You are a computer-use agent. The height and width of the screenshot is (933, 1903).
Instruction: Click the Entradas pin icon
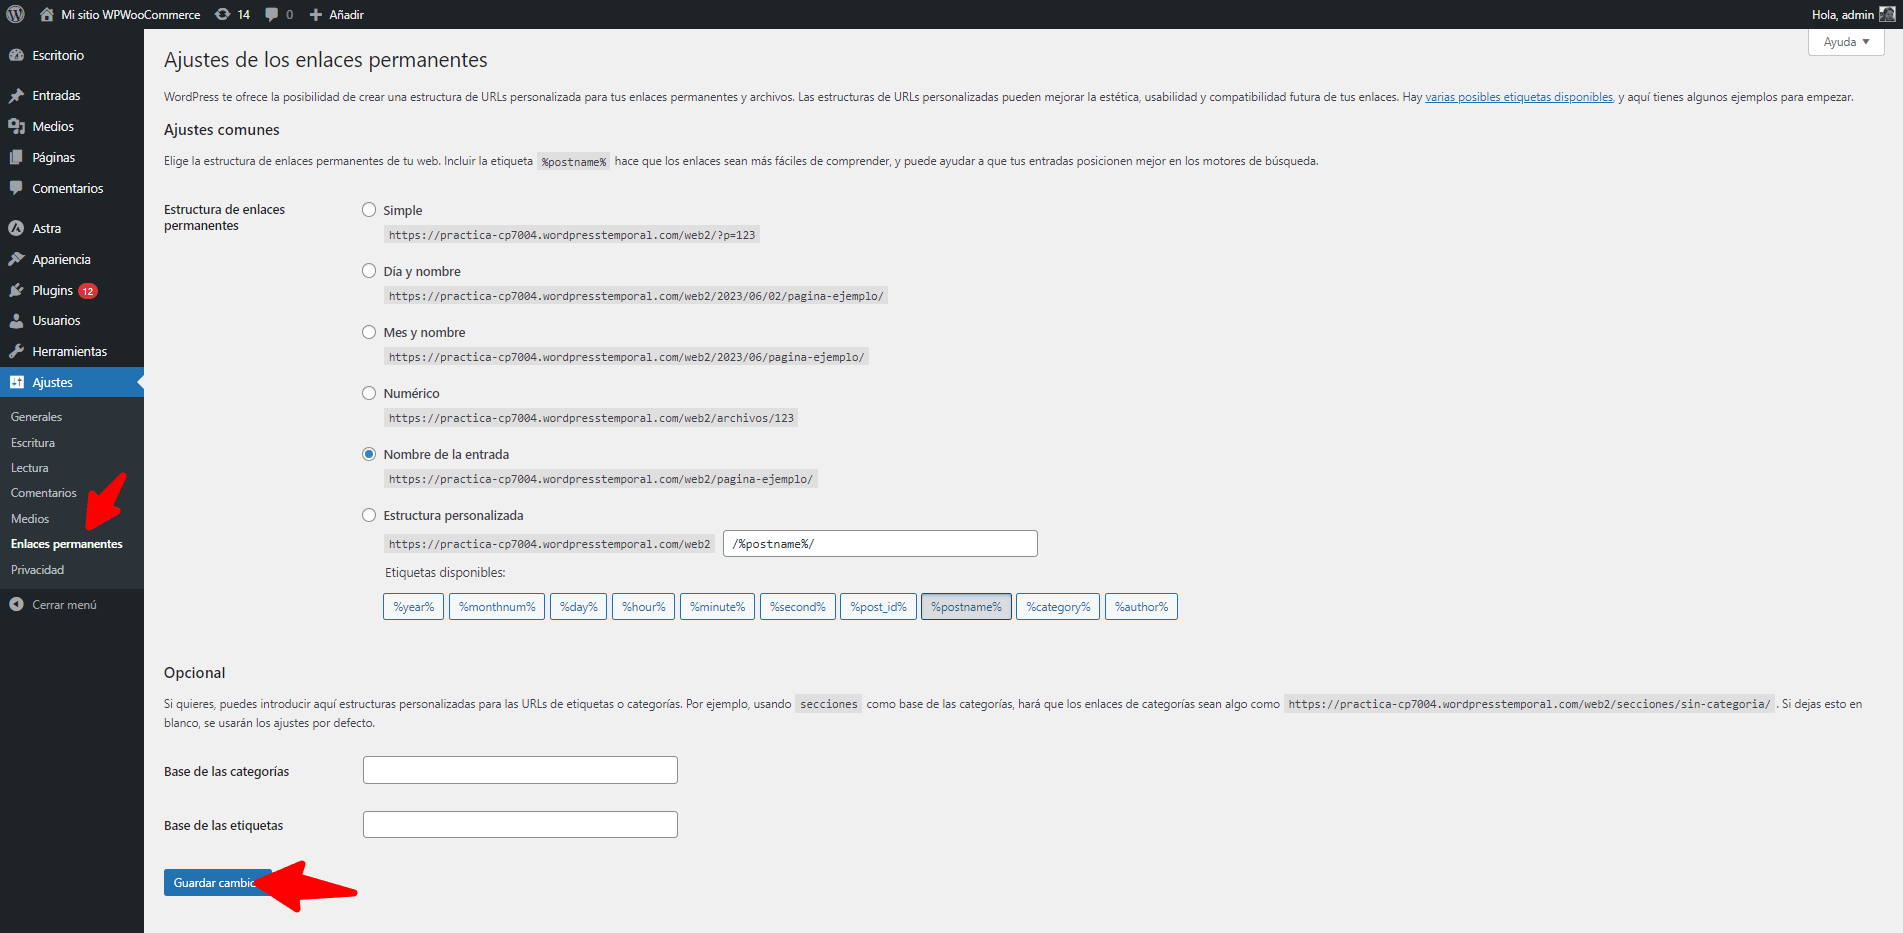[16, 95]
